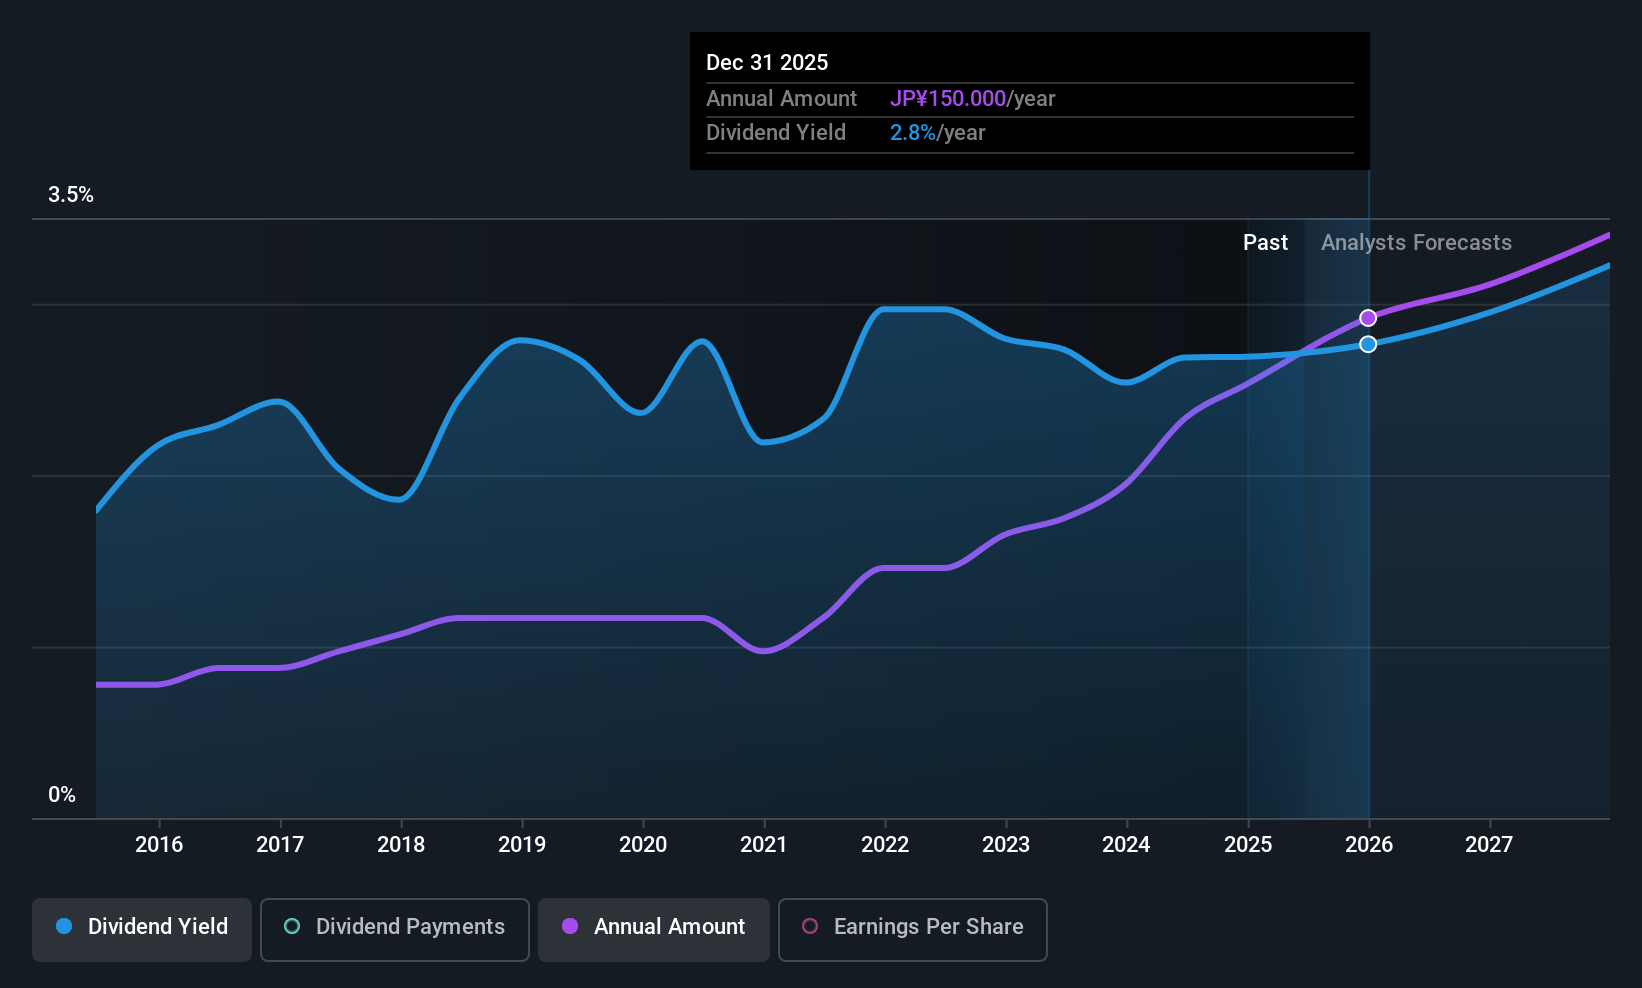Click the 3.5% y-axis label
1642x988 pixels.
point(71,195)
